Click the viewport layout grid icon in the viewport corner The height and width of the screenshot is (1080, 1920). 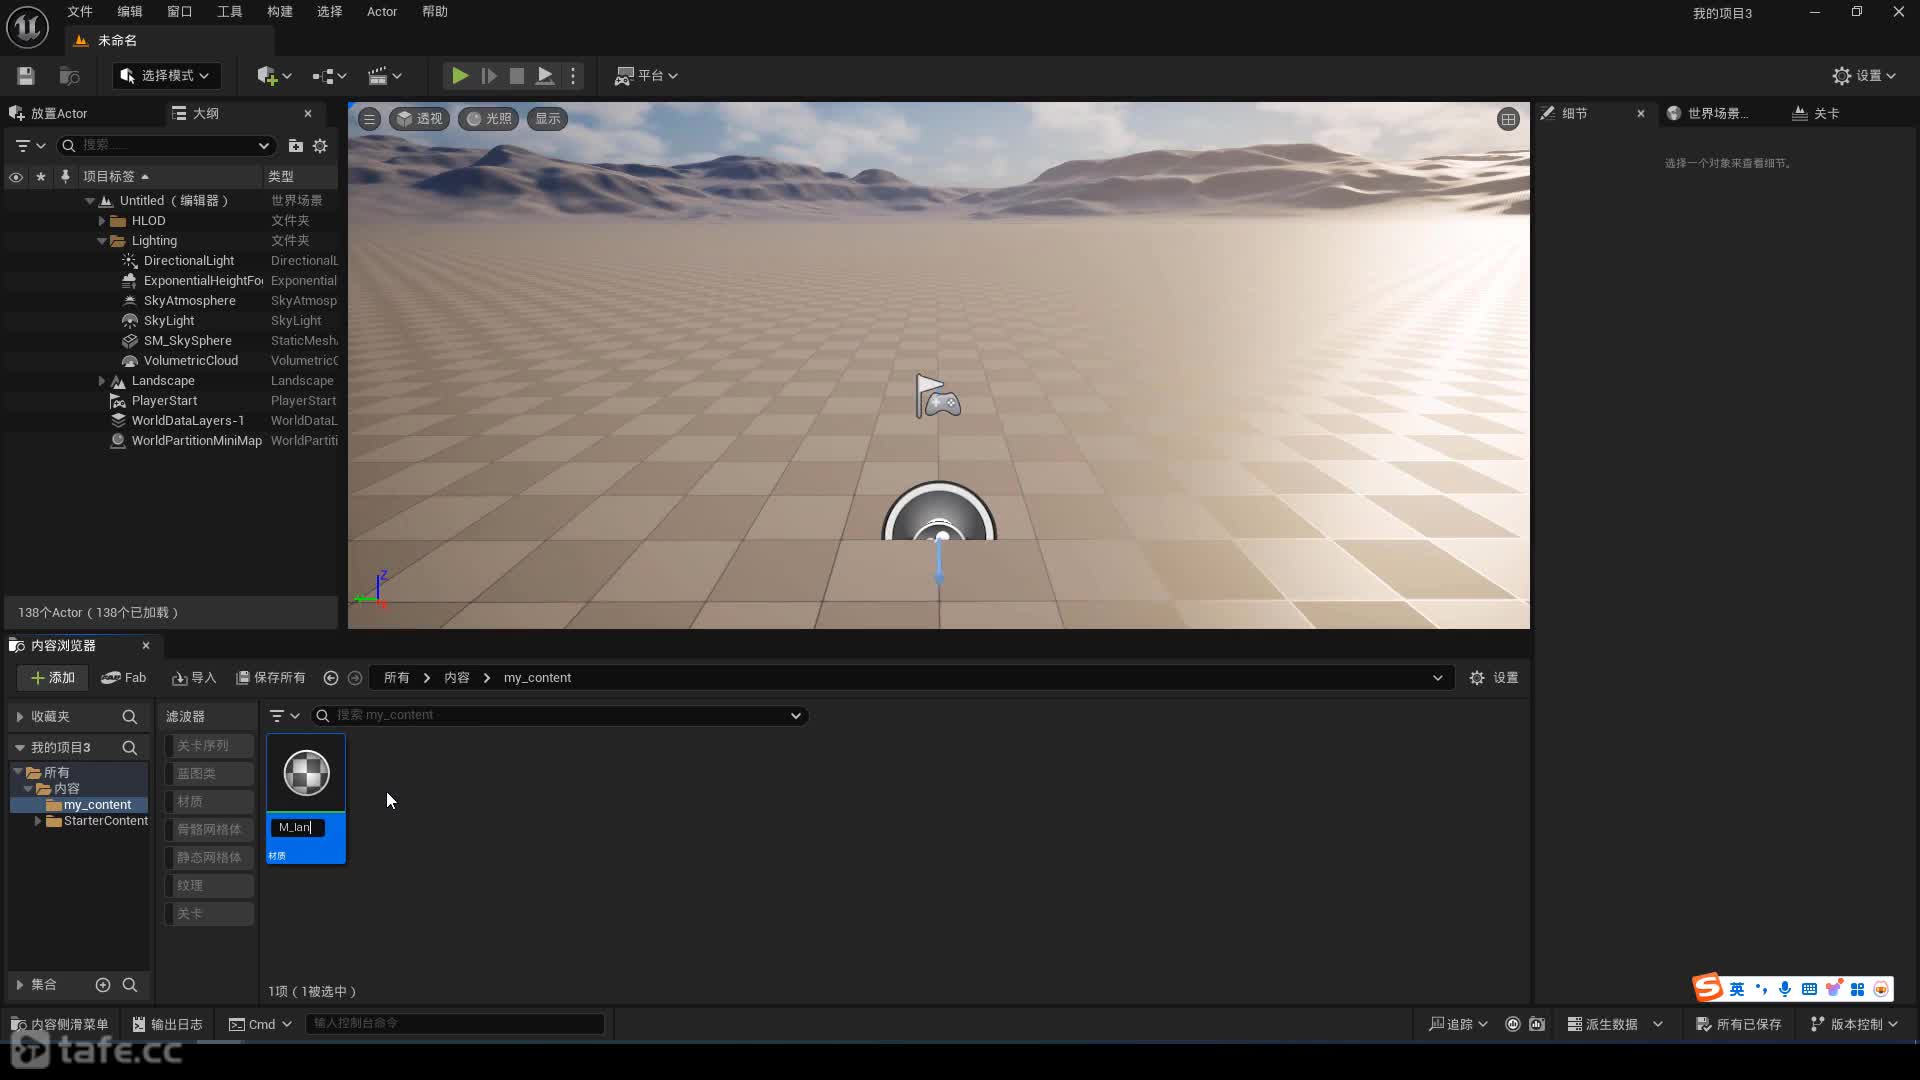(x=1508, y=120)
